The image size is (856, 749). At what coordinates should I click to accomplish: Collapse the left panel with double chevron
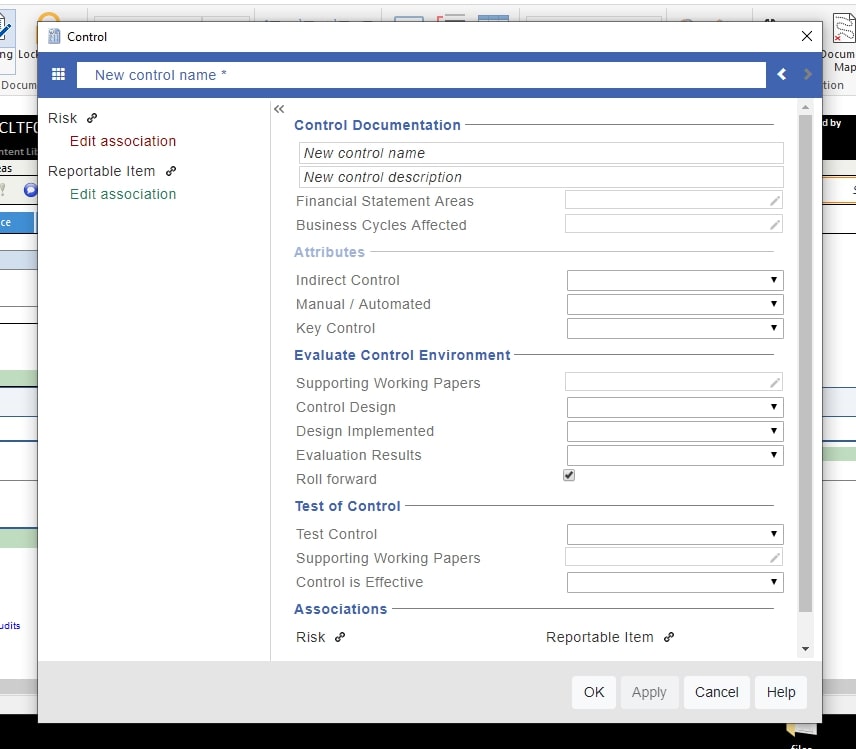(x=279, y=109)
